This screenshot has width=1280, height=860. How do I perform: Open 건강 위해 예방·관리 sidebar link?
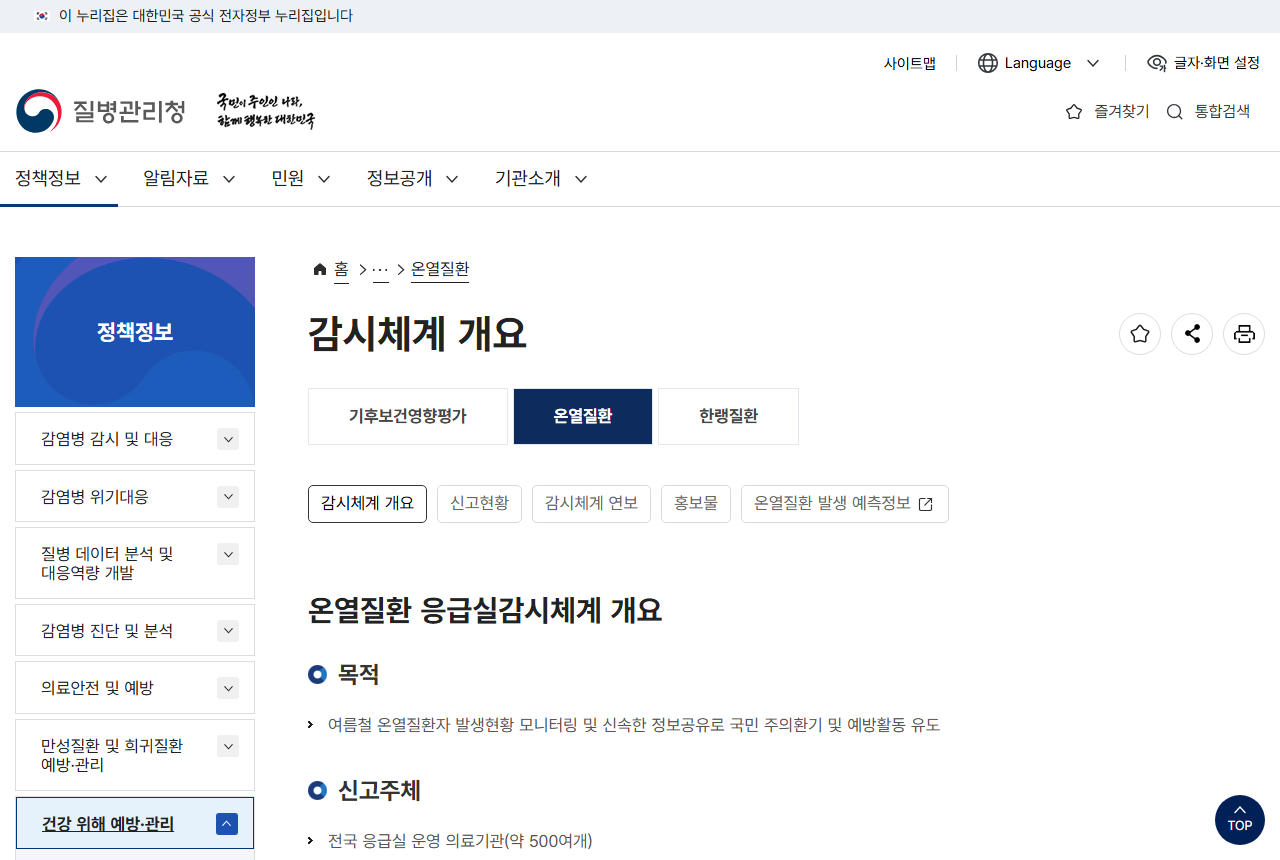108,824
